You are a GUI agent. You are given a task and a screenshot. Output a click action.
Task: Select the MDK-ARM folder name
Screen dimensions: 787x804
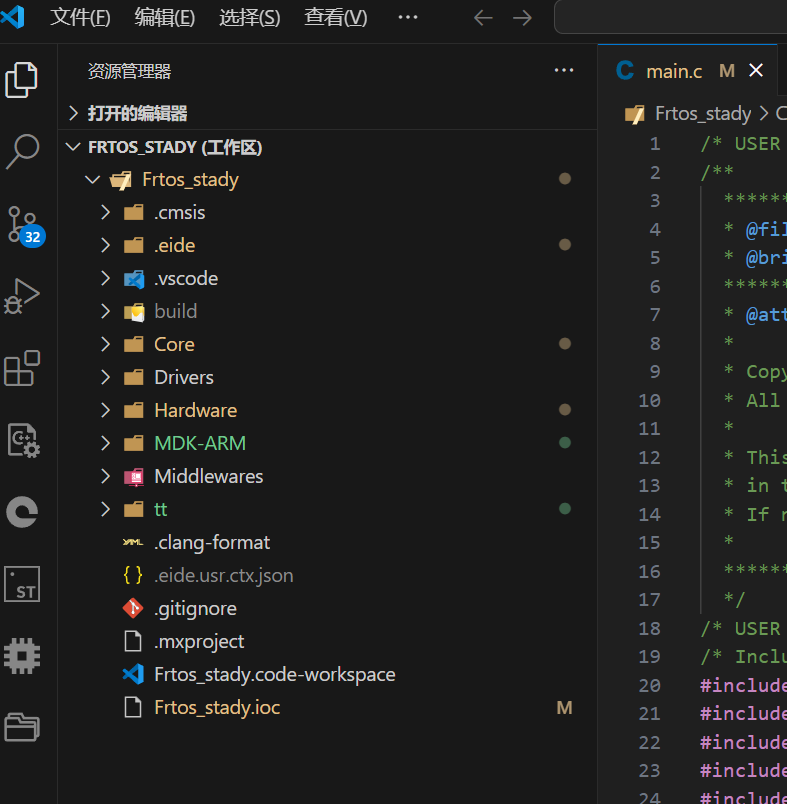(x=200, y=444)
